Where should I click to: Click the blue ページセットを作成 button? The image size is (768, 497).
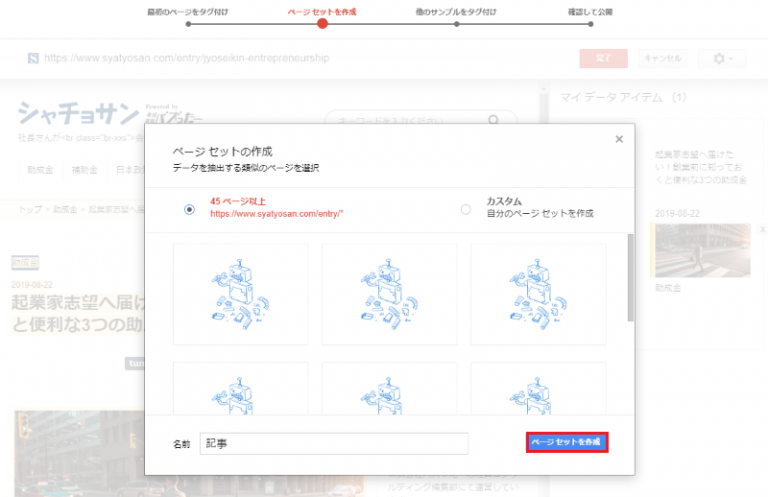[567, 441]
